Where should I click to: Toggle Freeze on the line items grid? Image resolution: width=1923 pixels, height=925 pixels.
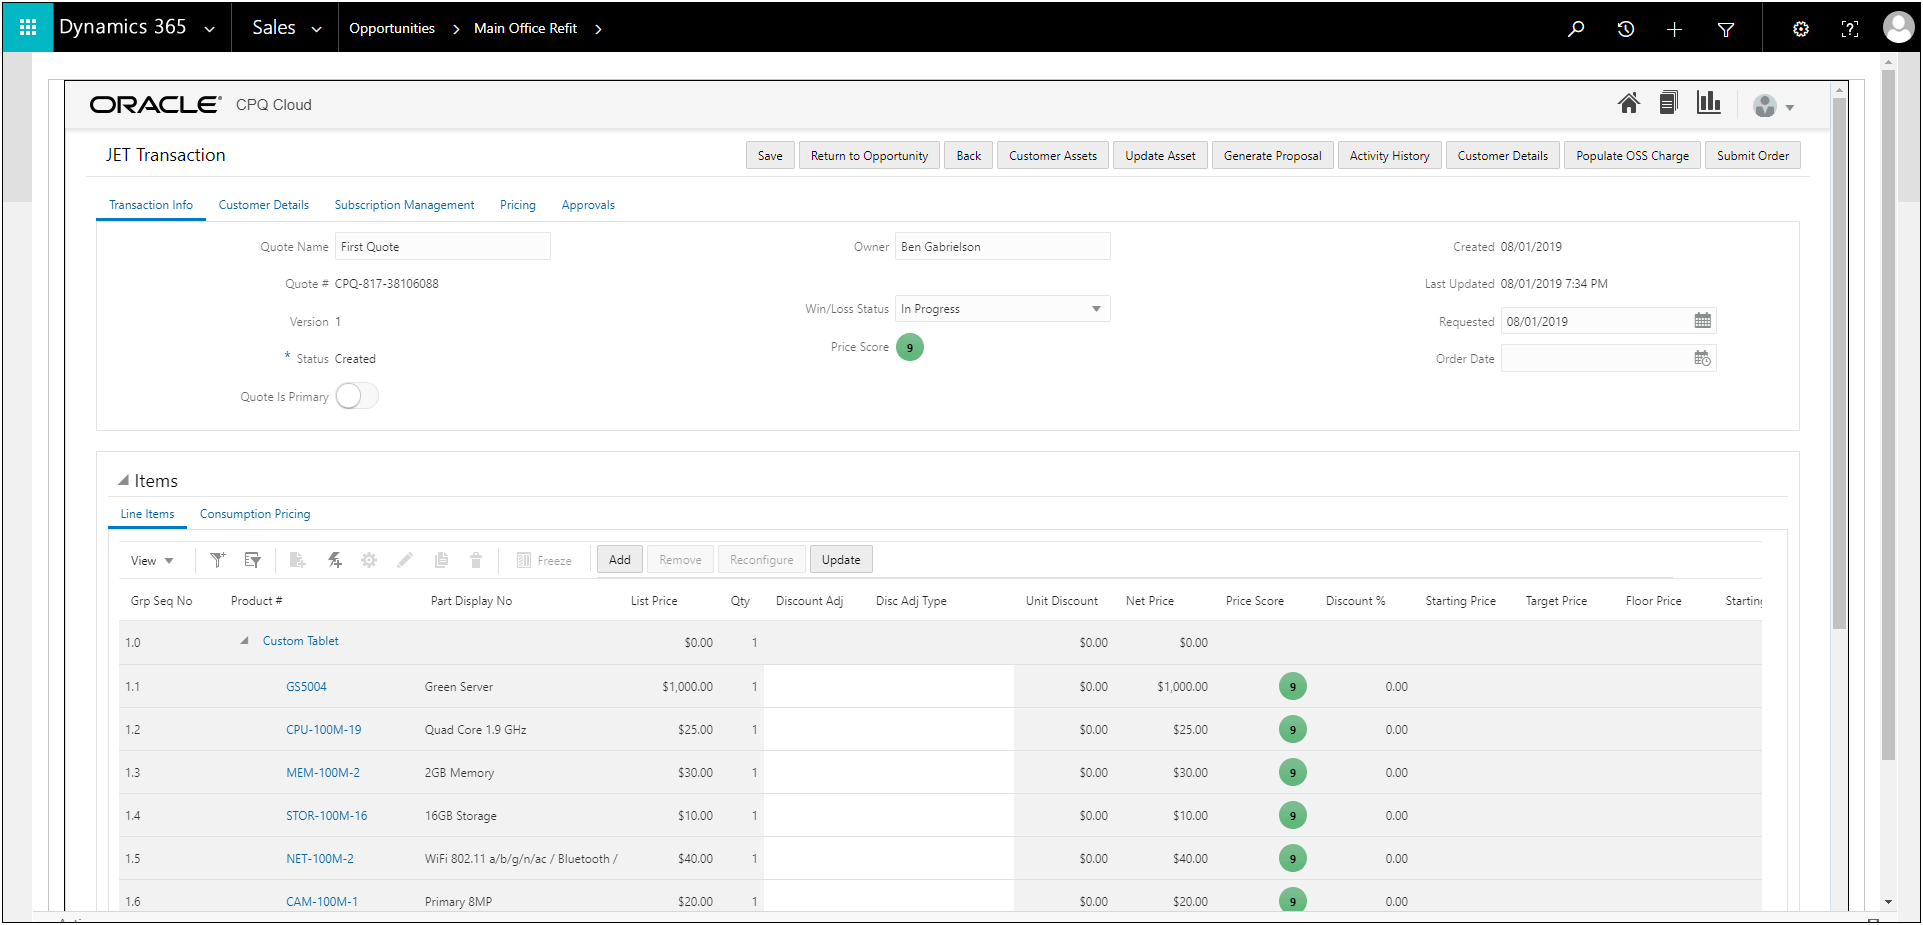click(x=544, y=559)
